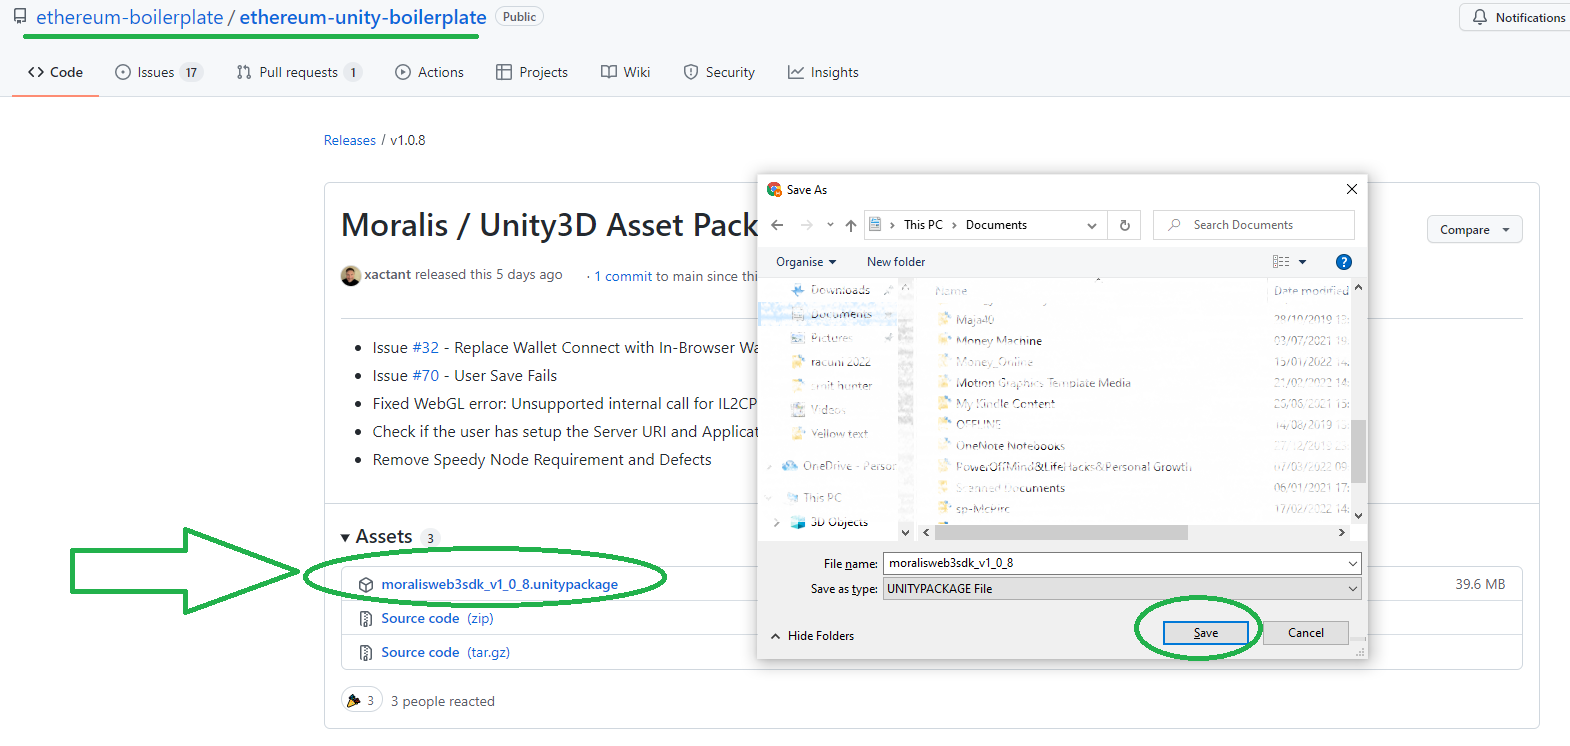Expand the address bar previous locations dropdown
This screenshot has width=1570, height=746.
click(x=1092, y=225)
